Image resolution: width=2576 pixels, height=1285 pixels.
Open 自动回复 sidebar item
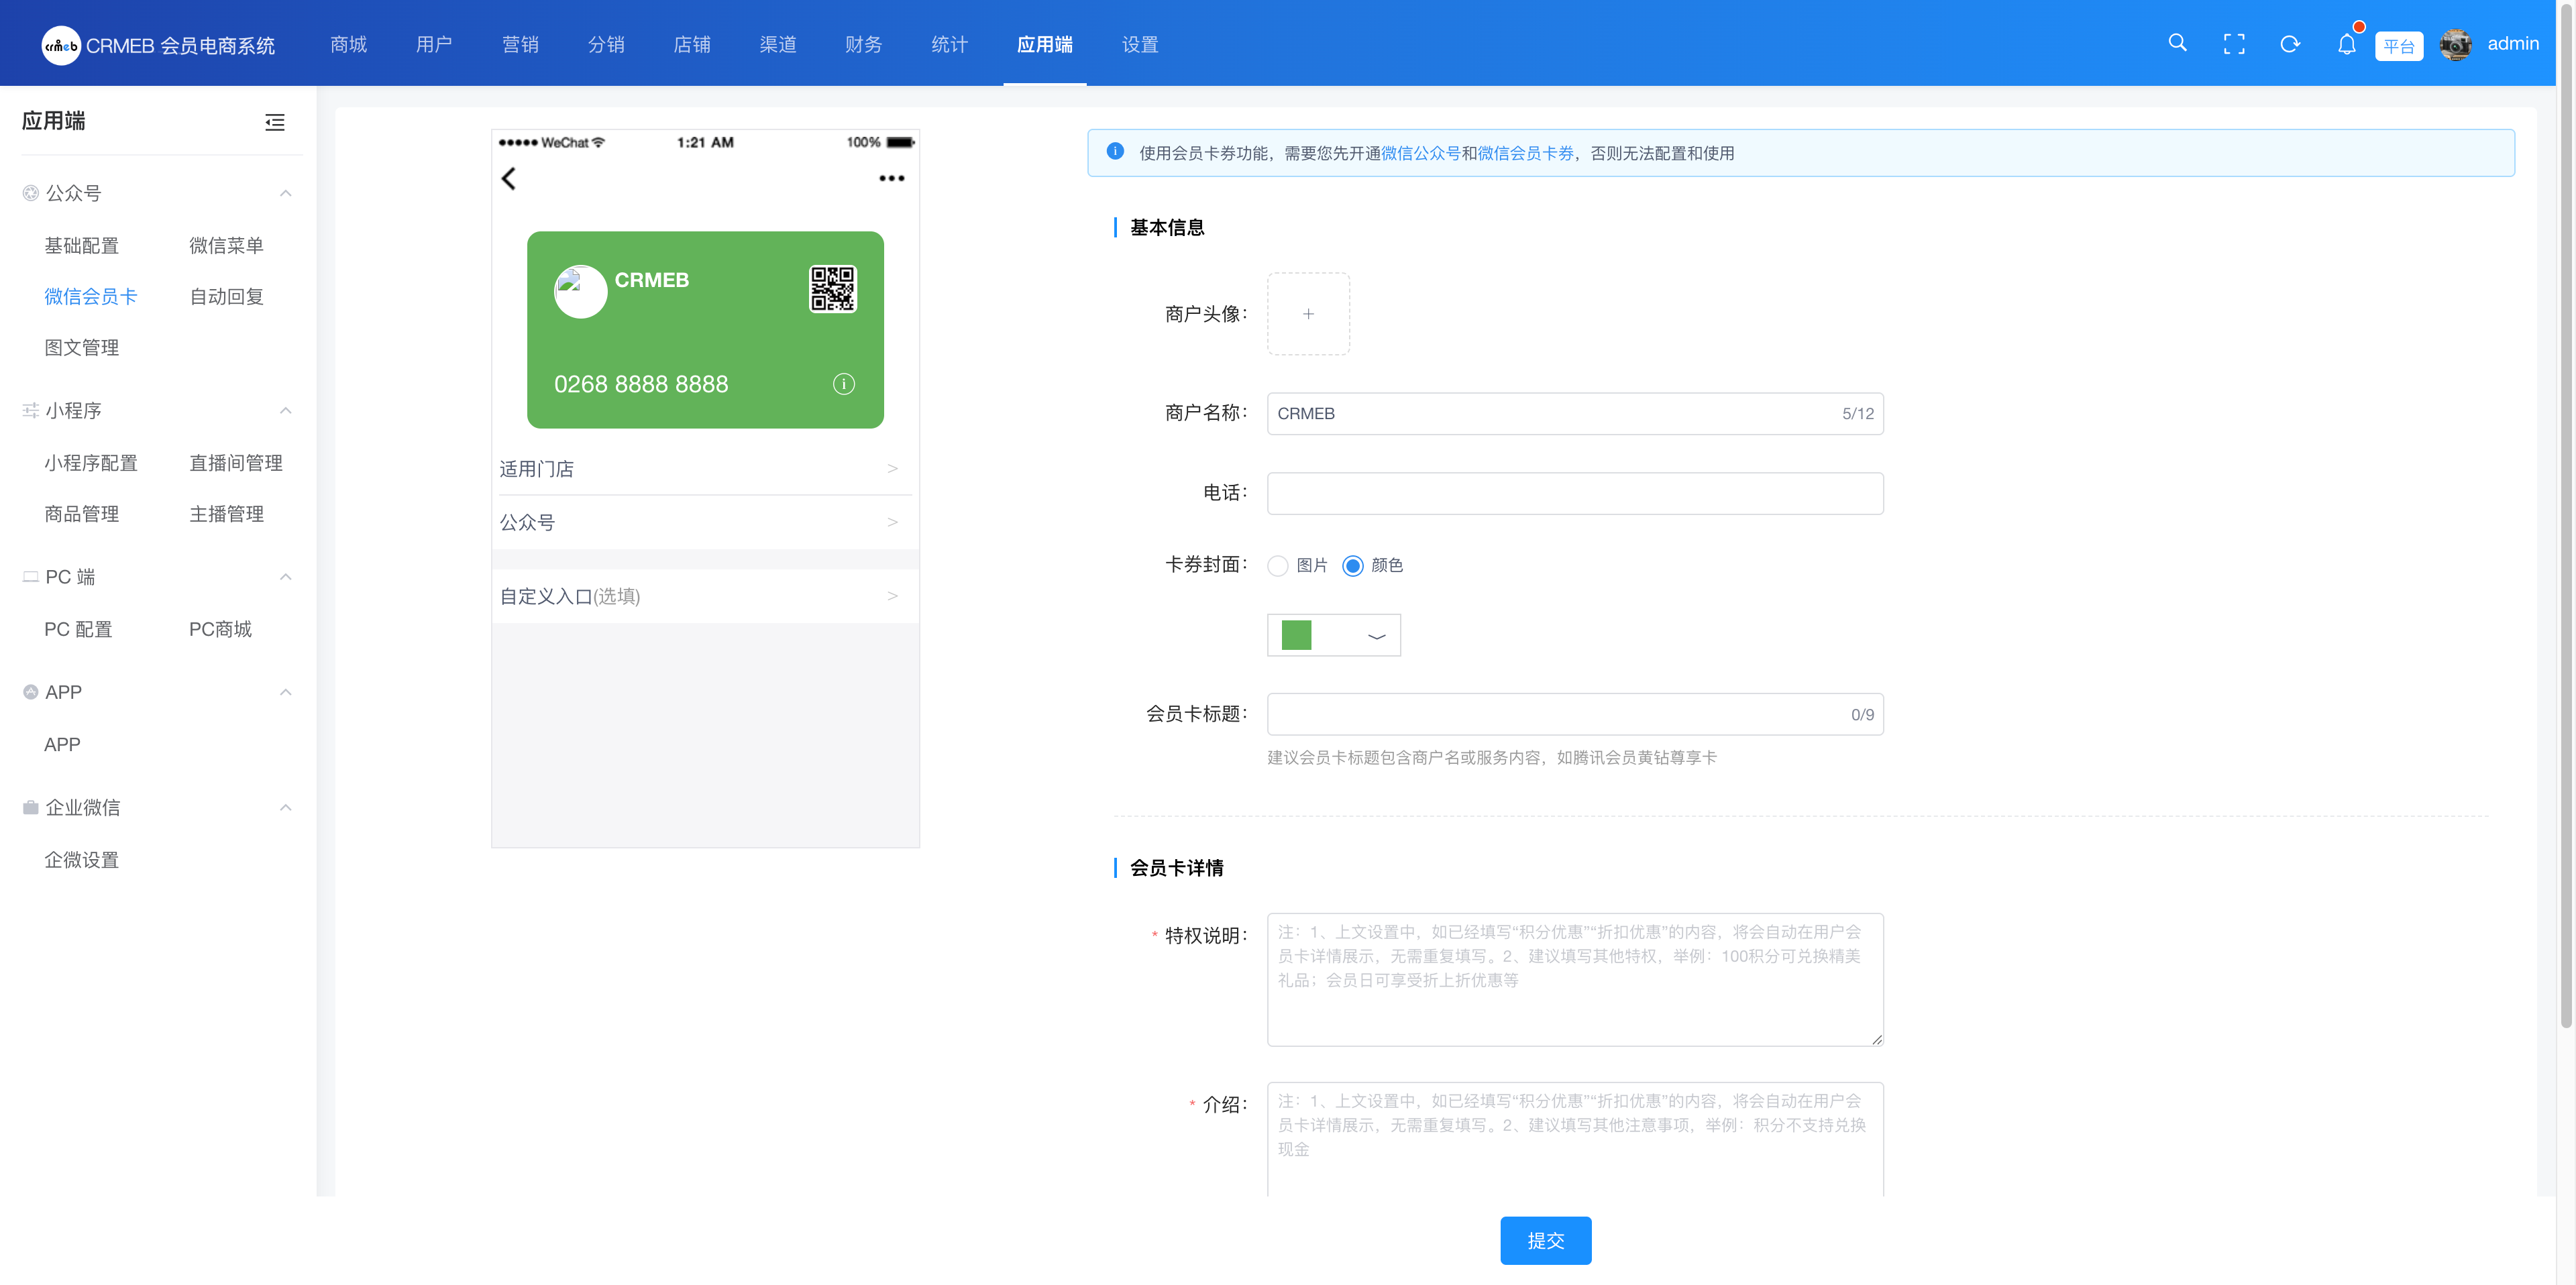point(226,297)
